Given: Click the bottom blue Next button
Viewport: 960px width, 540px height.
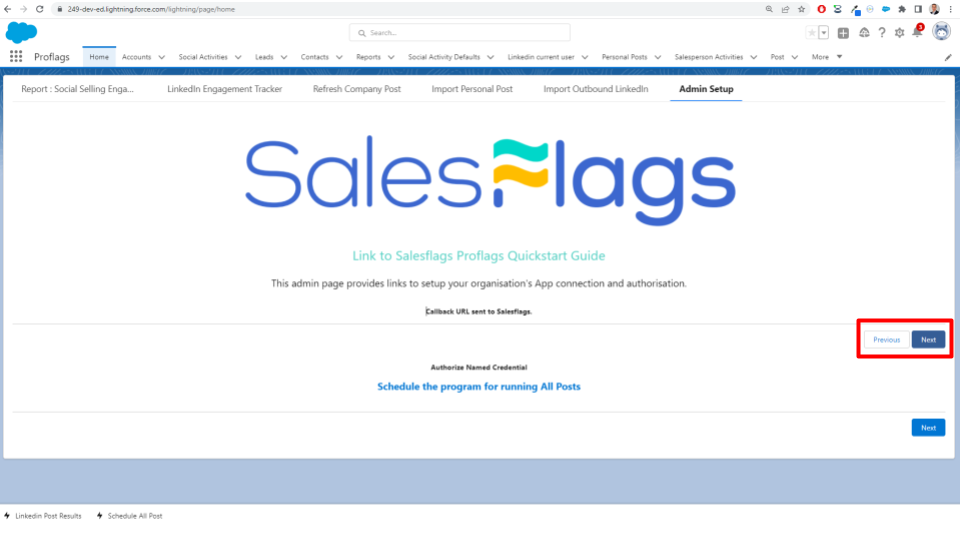Looking at the screenshot, I should click(x=928, y=428).
